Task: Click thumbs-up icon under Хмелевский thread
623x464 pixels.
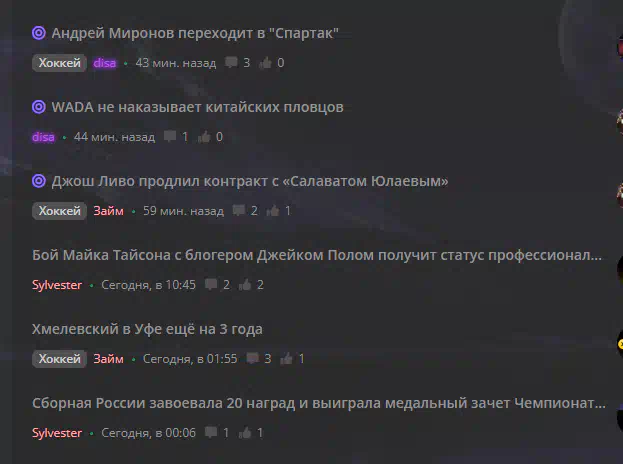Action: (286, 358)
